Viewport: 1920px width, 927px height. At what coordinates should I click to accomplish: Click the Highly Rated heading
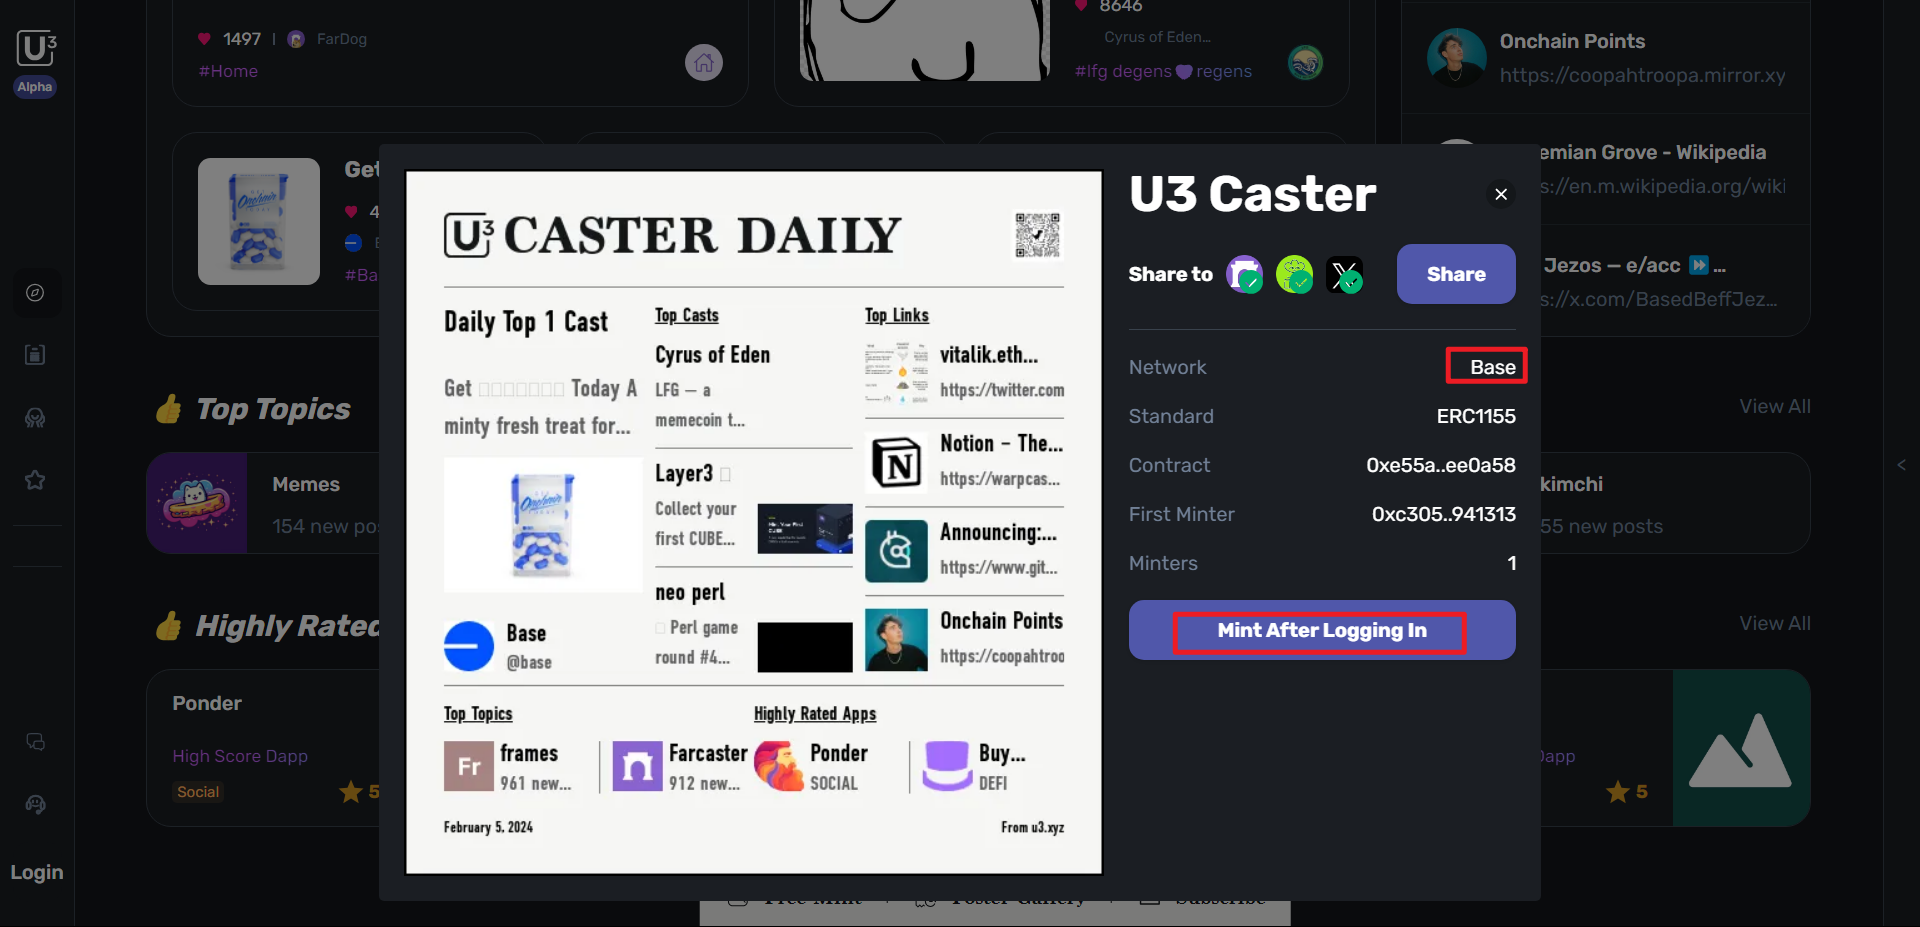pyautogui.click(x=268, y=626)
